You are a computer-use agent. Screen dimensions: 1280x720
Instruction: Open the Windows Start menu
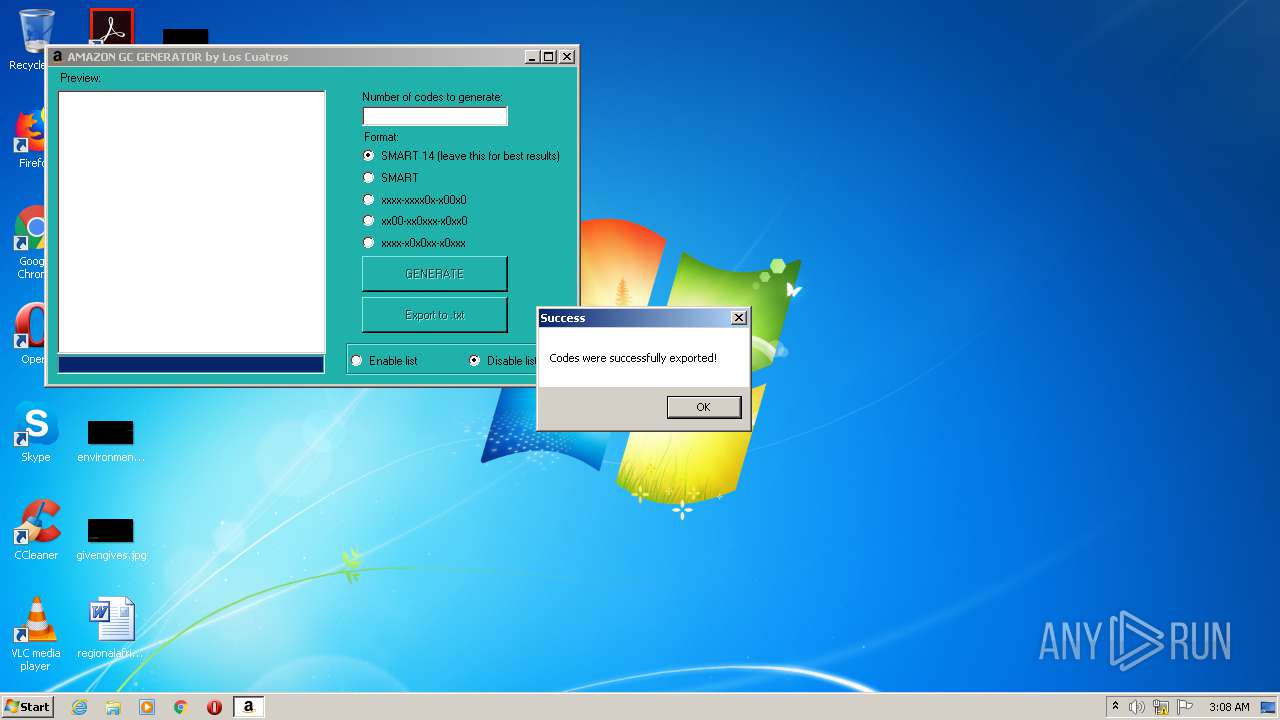pyautogui.click(x=27, y=707)
